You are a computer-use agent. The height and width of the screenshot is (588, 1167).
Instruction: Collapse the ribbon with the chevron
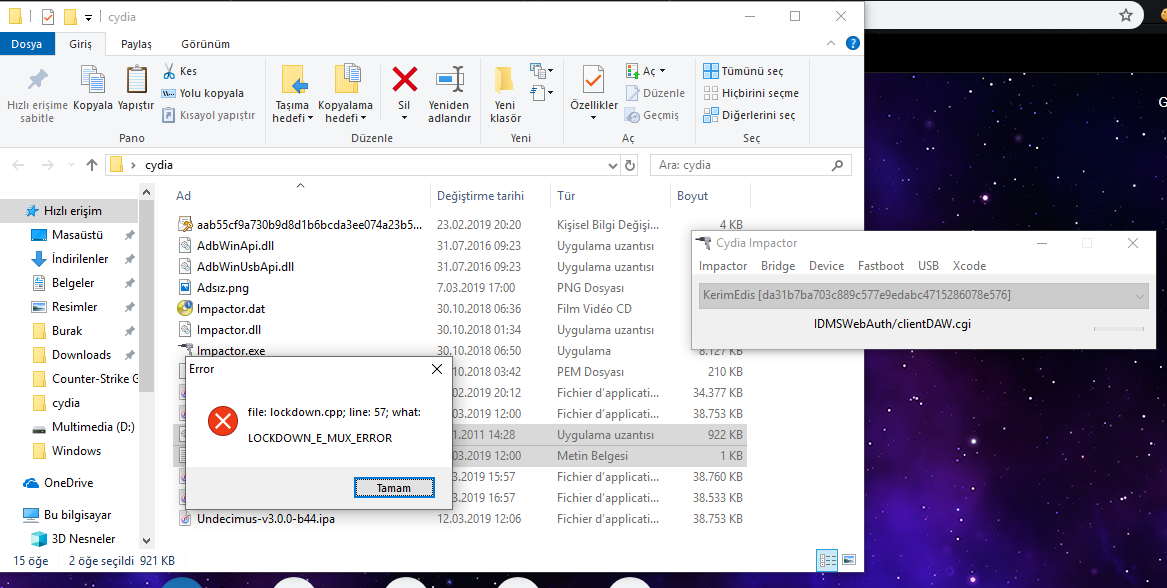tap(832, 44)
